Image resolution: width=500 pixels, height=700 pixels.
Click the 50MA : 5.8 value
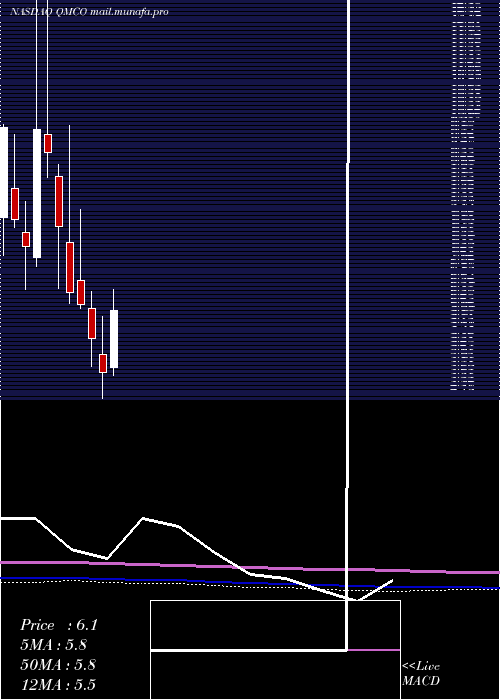(x=58, y=665)
